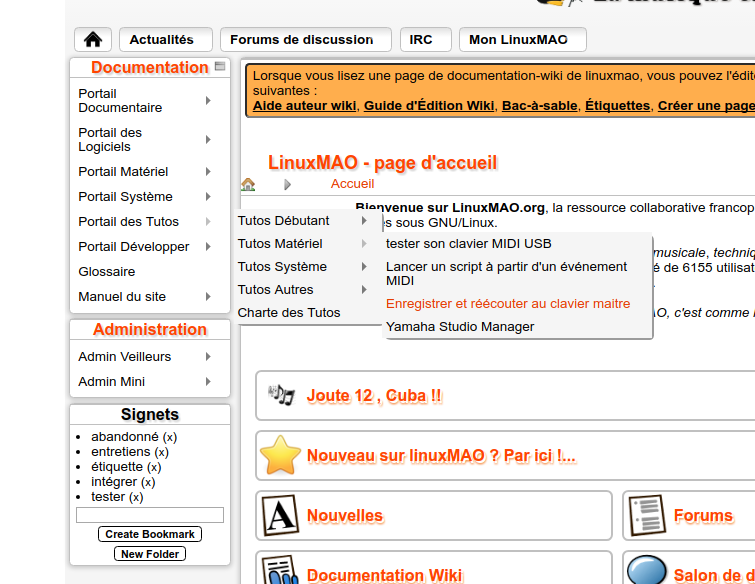Open the 'Joute 12 , Cuba !!' link
The image size is (755, 584).
point(374,396)
